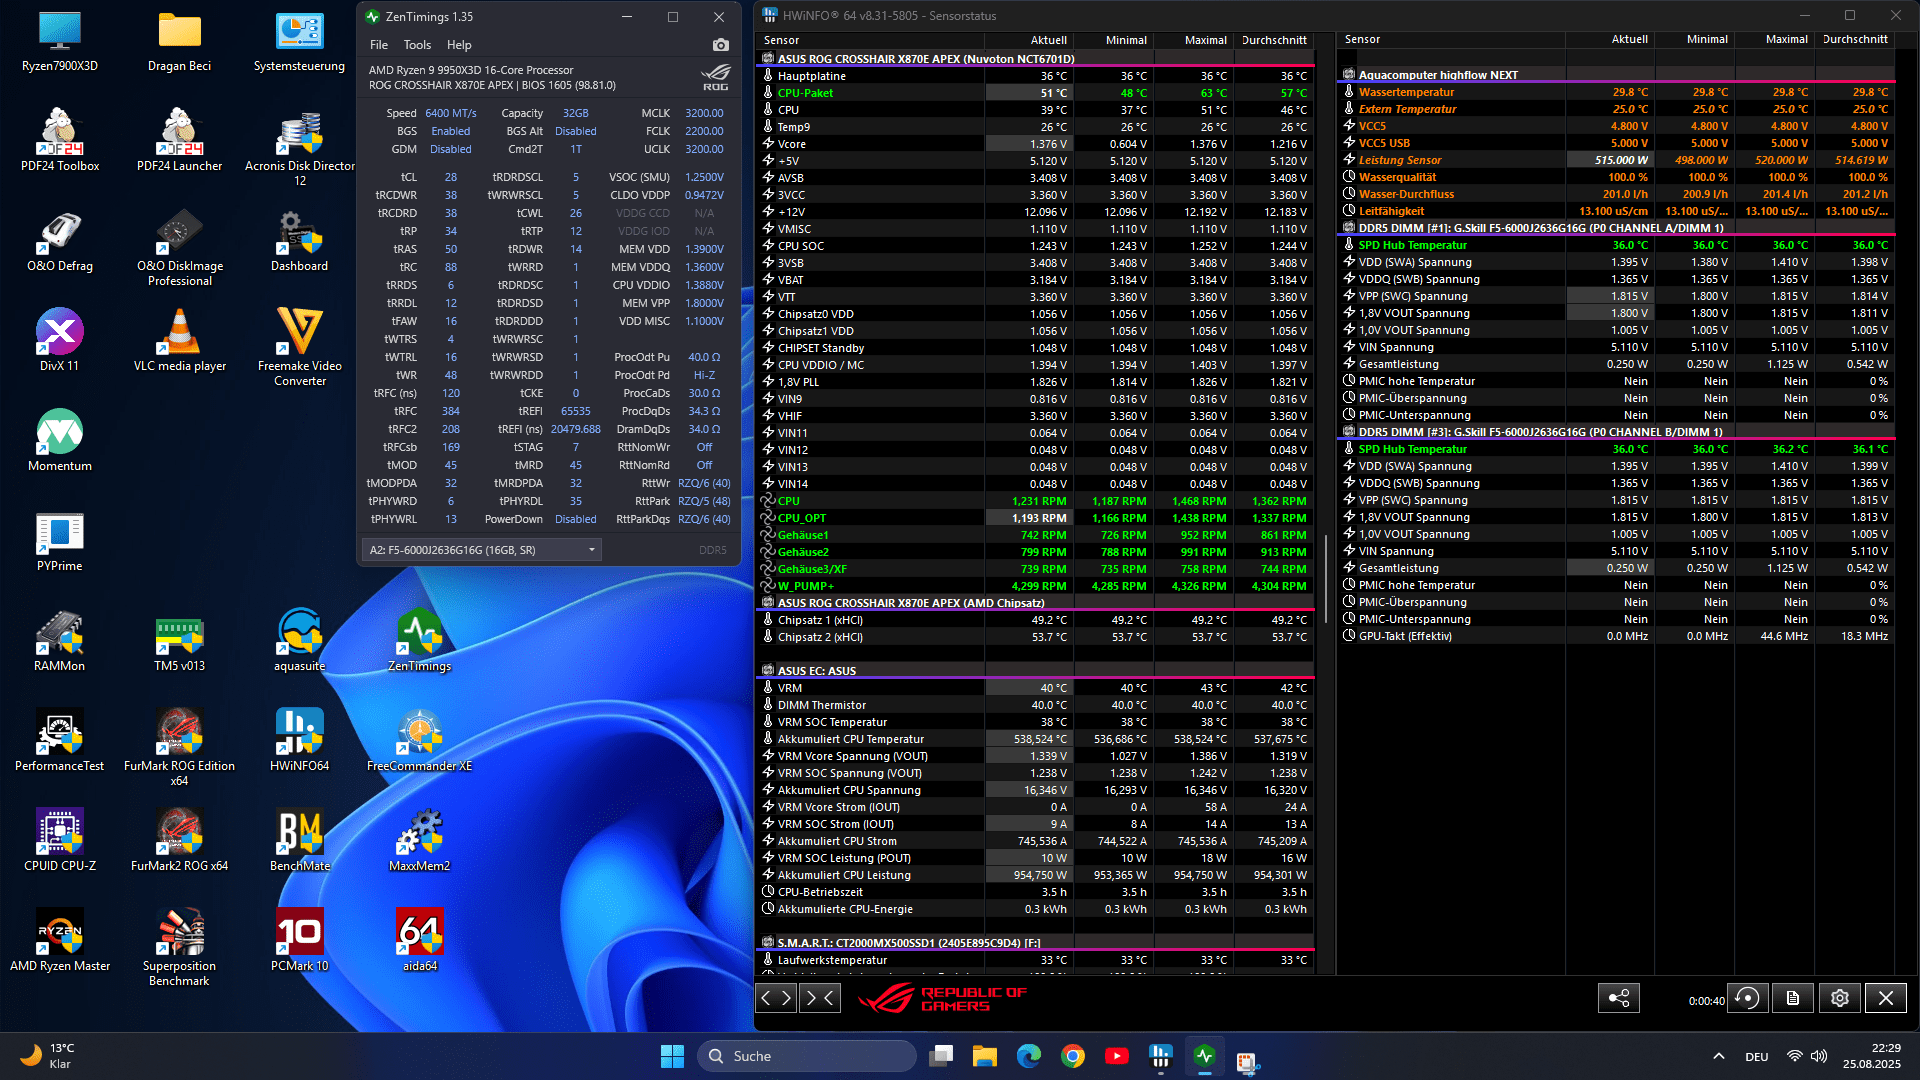Click HWiNFO network share icon
Image resolution: width=1920 pixels, height=1080 pixels.
click(x=1618, y=998)
